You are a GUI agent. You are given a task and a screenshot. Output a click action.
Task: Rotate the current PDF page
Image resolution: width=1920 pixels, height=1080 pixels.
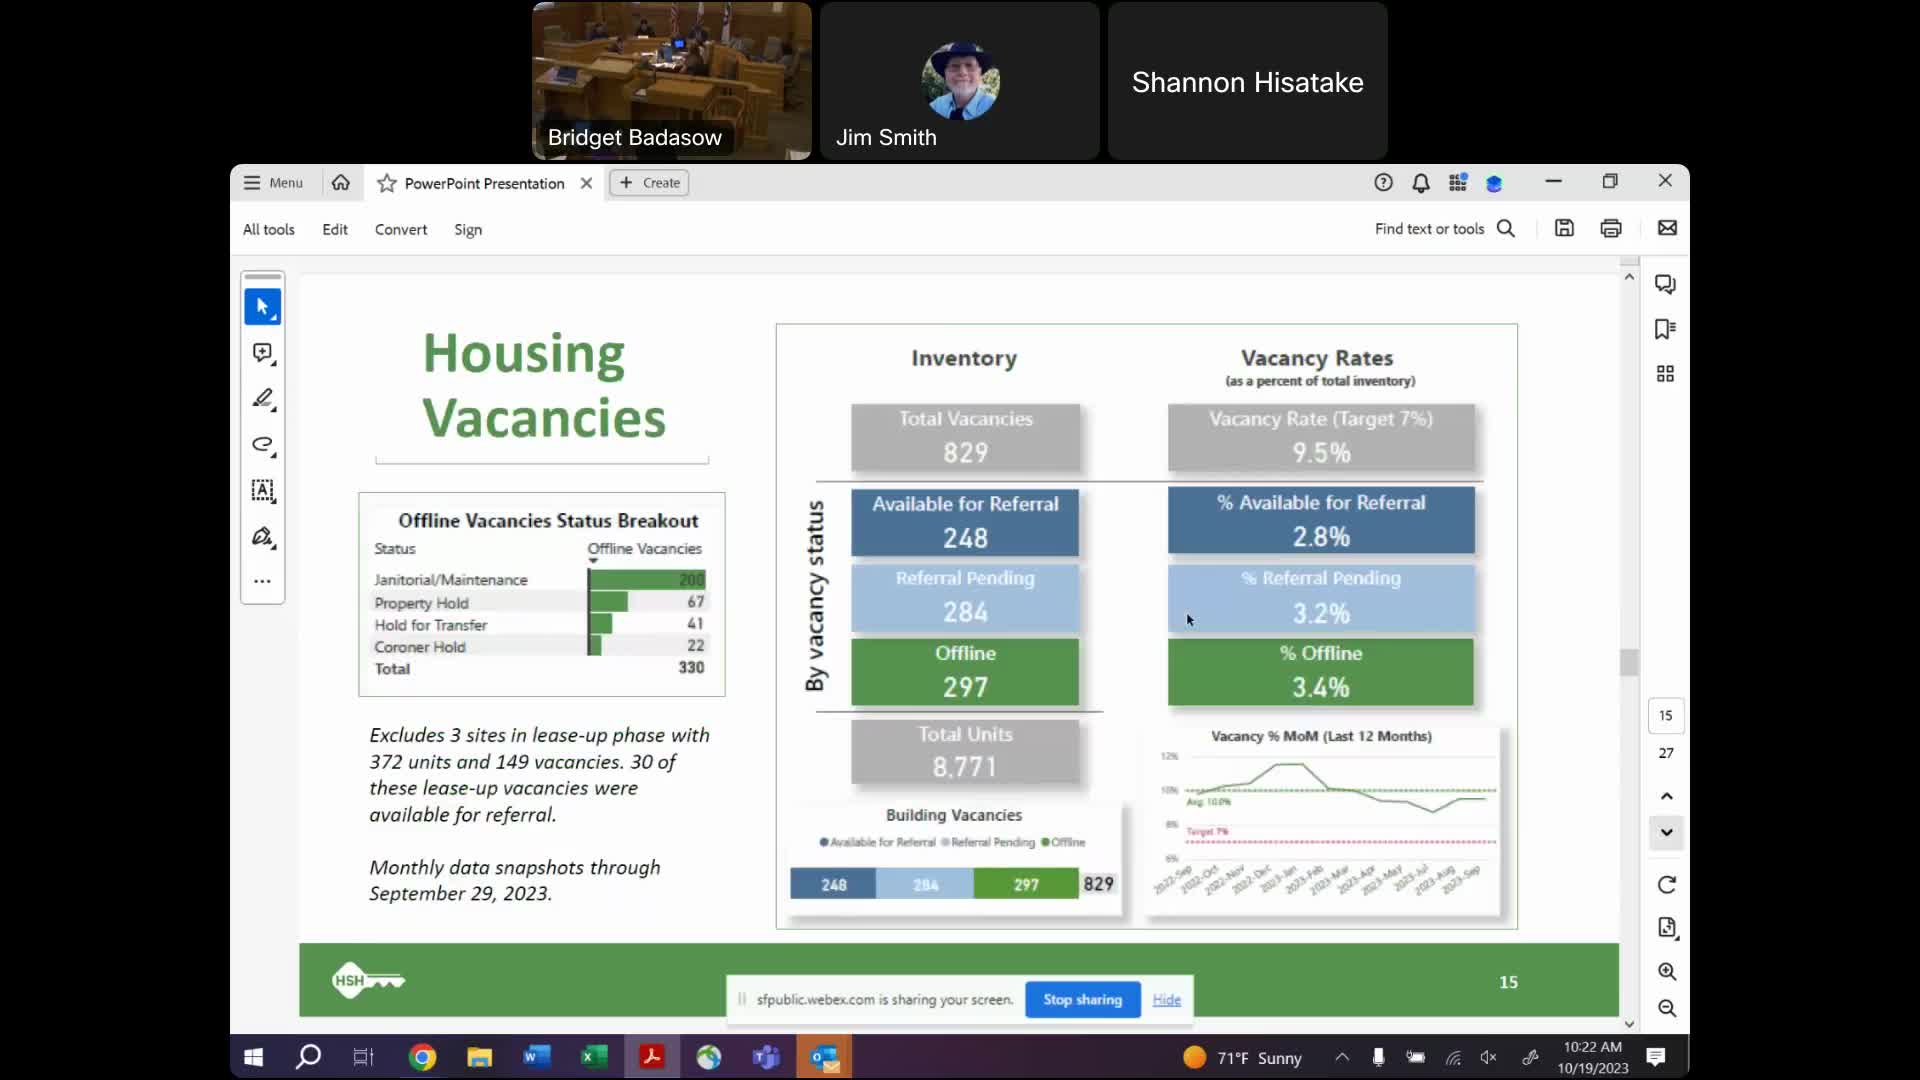[x=1666, y=885]
